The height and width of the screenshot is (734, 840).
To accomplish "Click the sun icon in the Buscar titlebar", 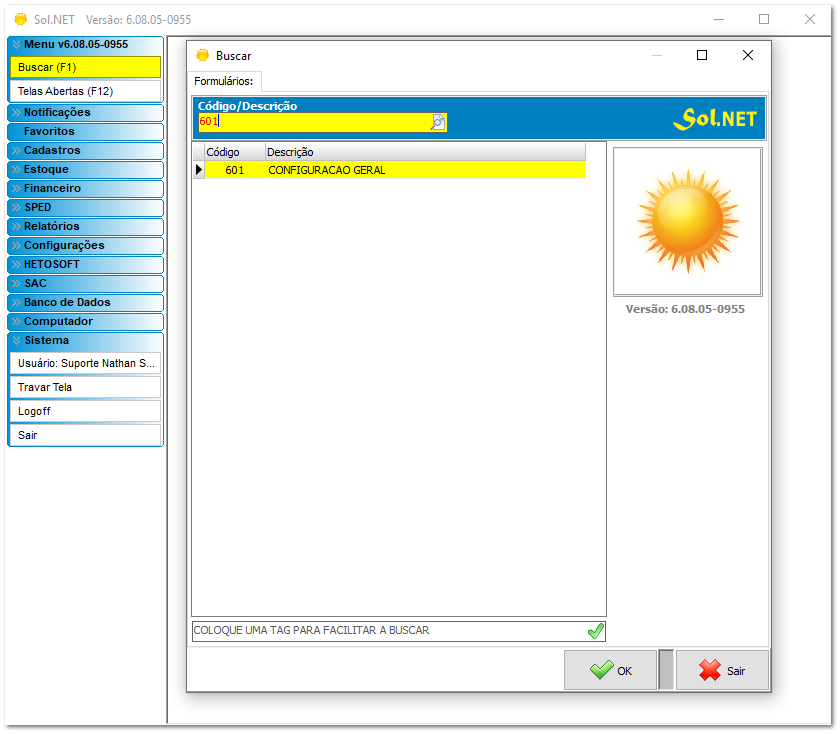I will click(203, 55).
